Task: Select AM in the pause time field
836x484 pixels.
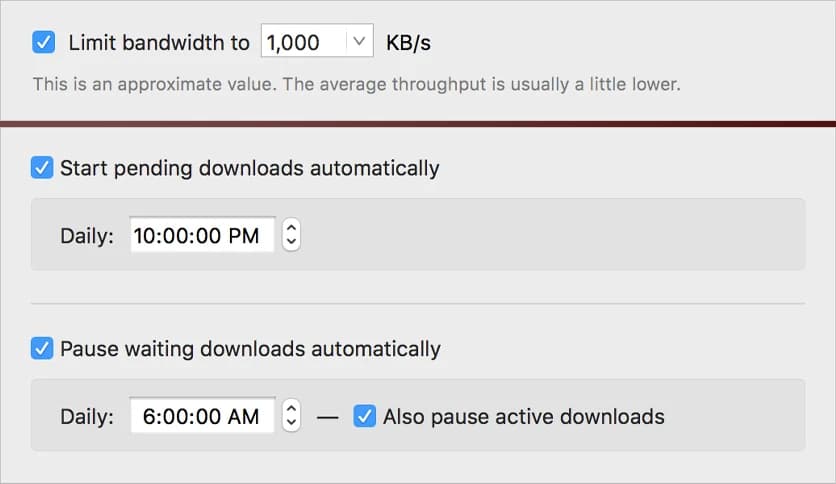Action: point(243,417)
